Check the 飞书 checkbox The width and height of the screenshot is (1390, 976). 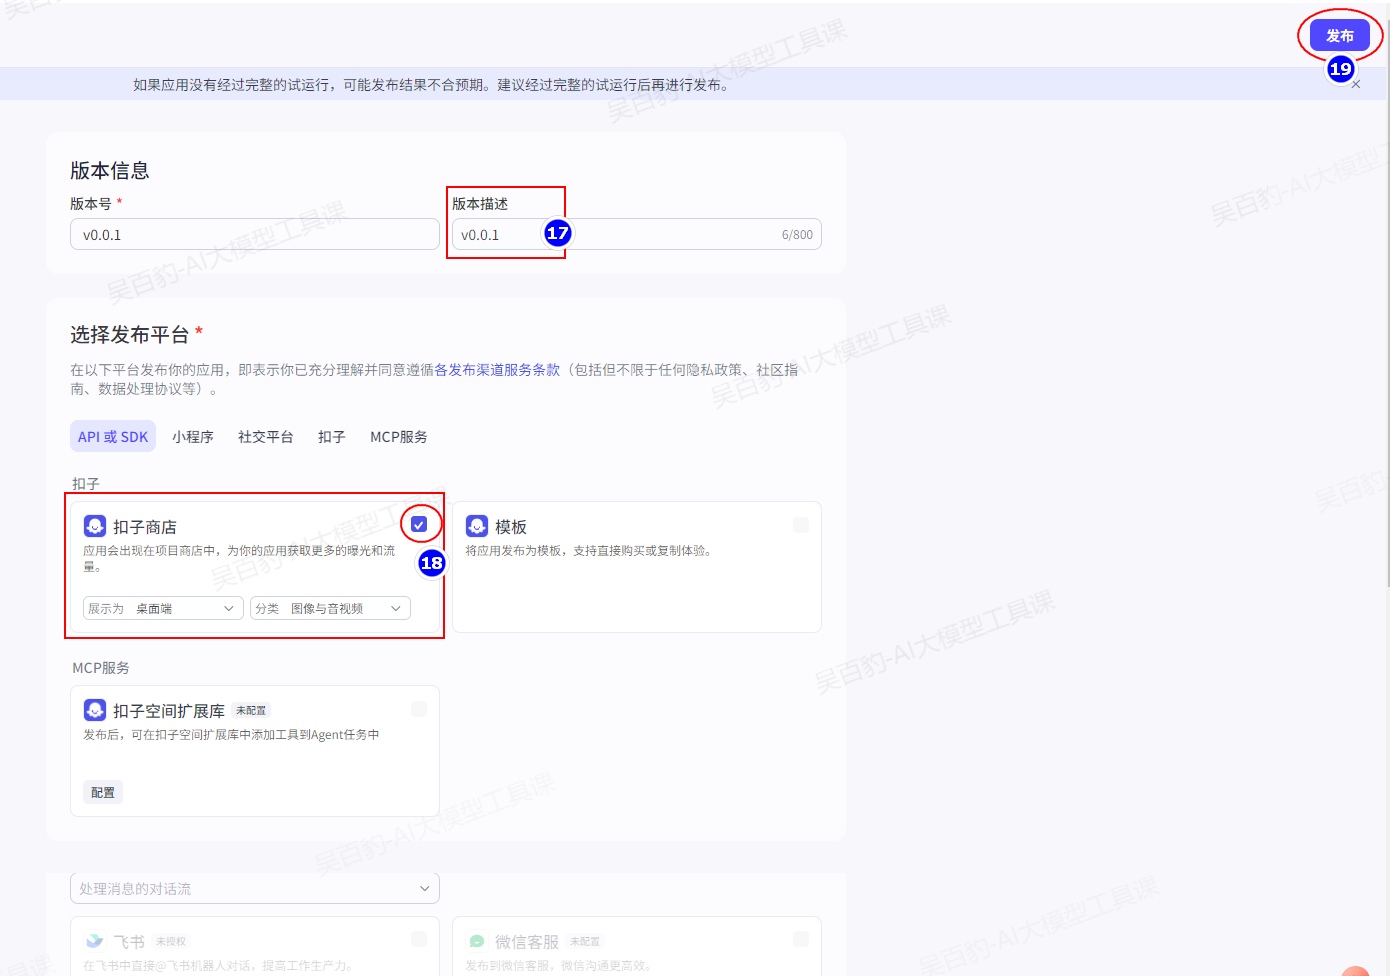tap(419, 939)
